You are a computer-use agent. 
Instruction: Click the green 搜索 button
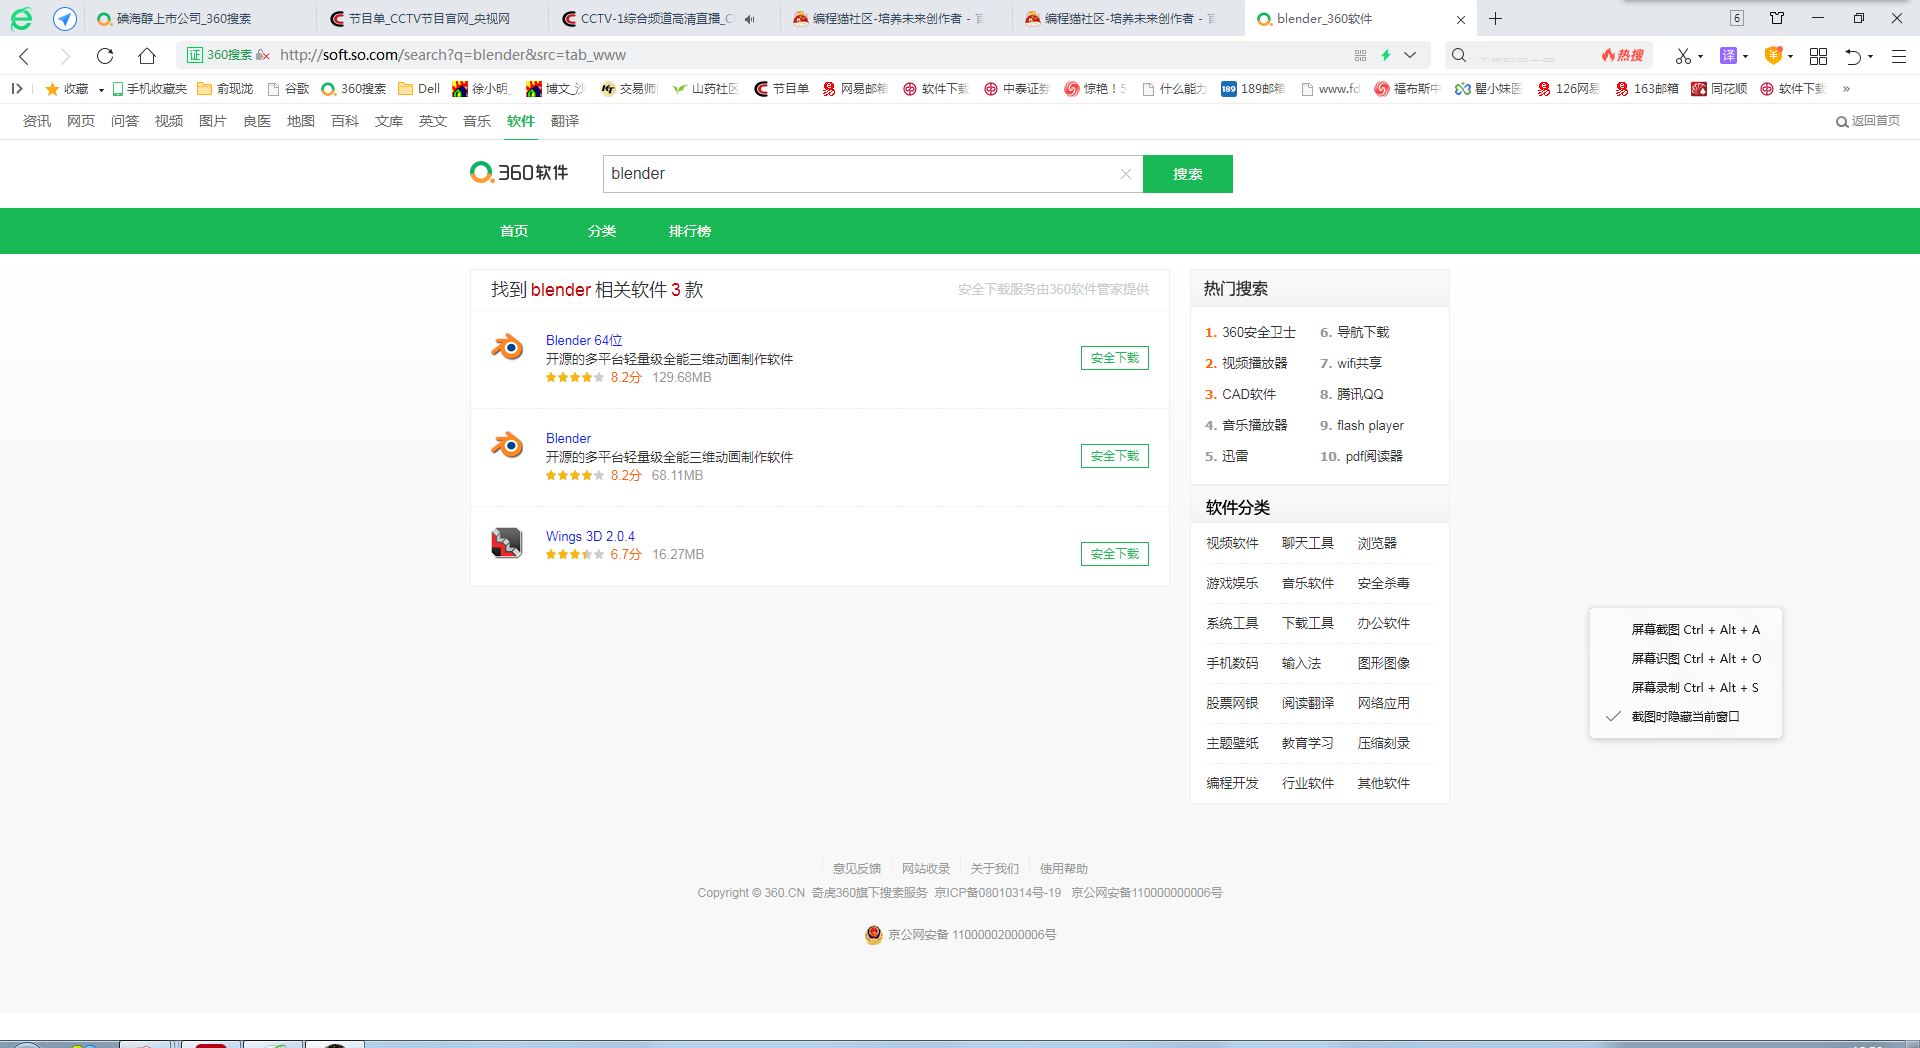1188,174
